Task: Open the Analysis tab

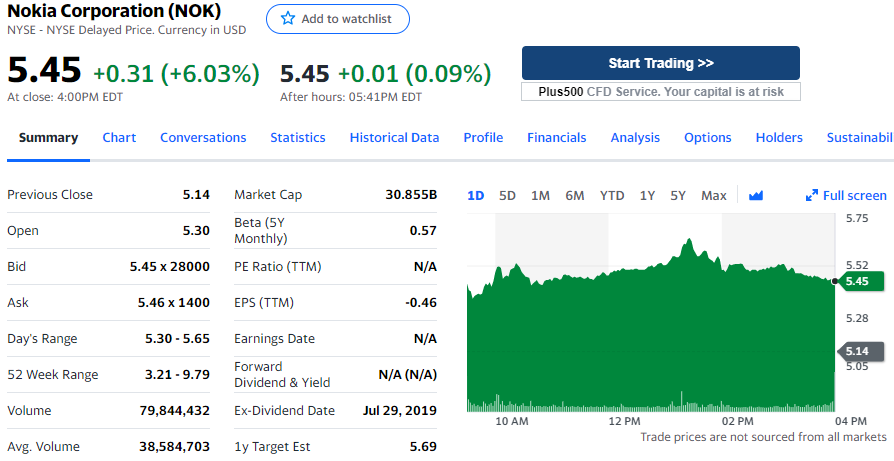Action: click(635, 137)
